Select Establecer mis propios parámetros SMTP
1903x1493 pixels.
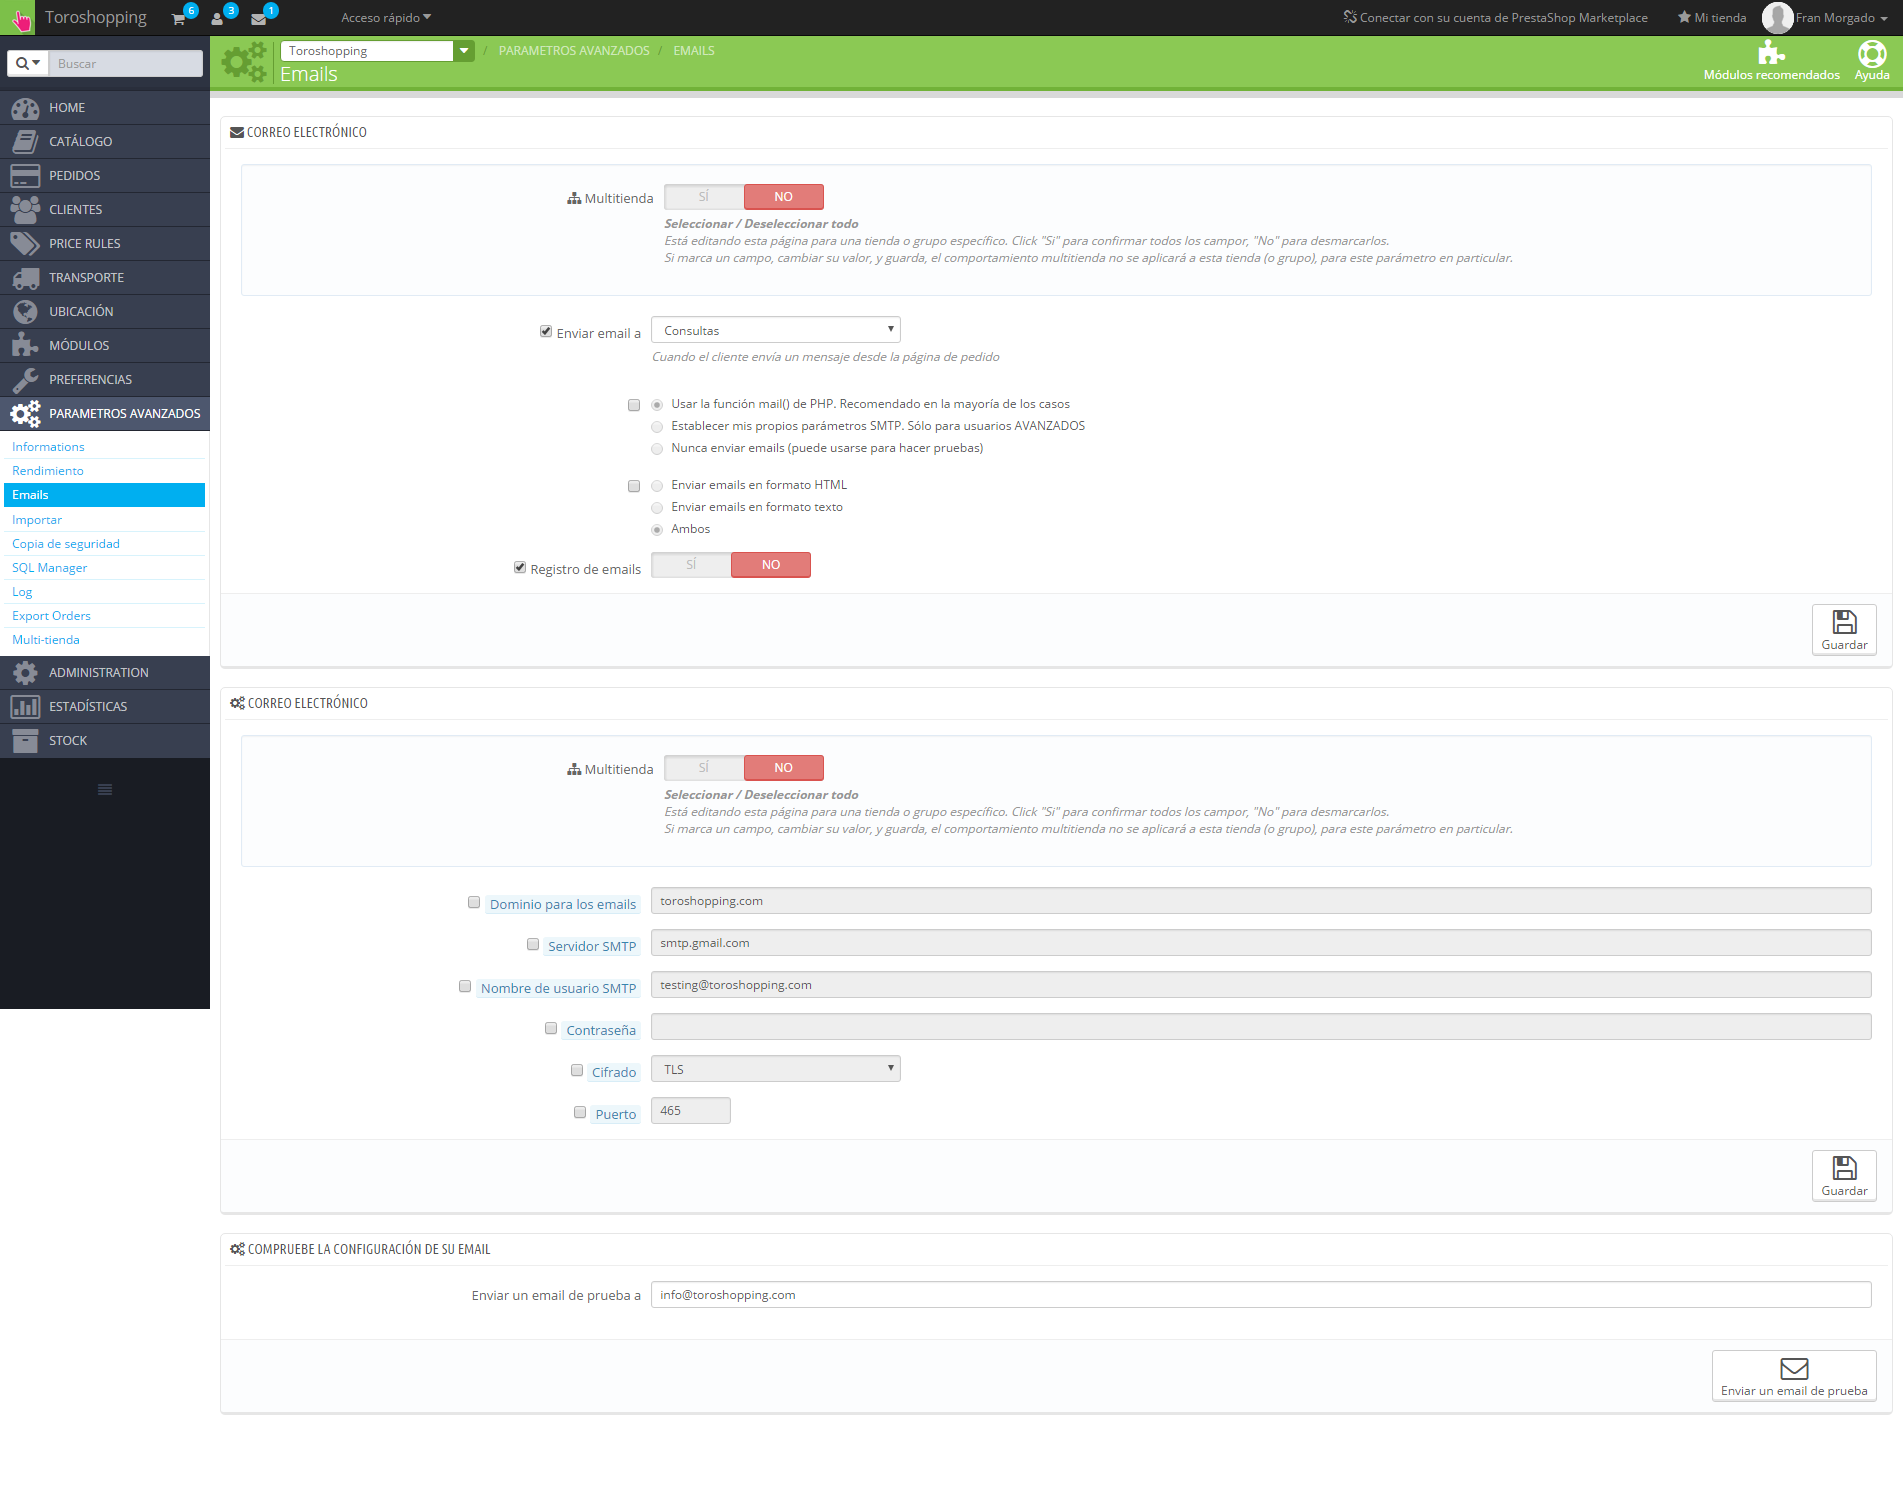tap(657, 427)
